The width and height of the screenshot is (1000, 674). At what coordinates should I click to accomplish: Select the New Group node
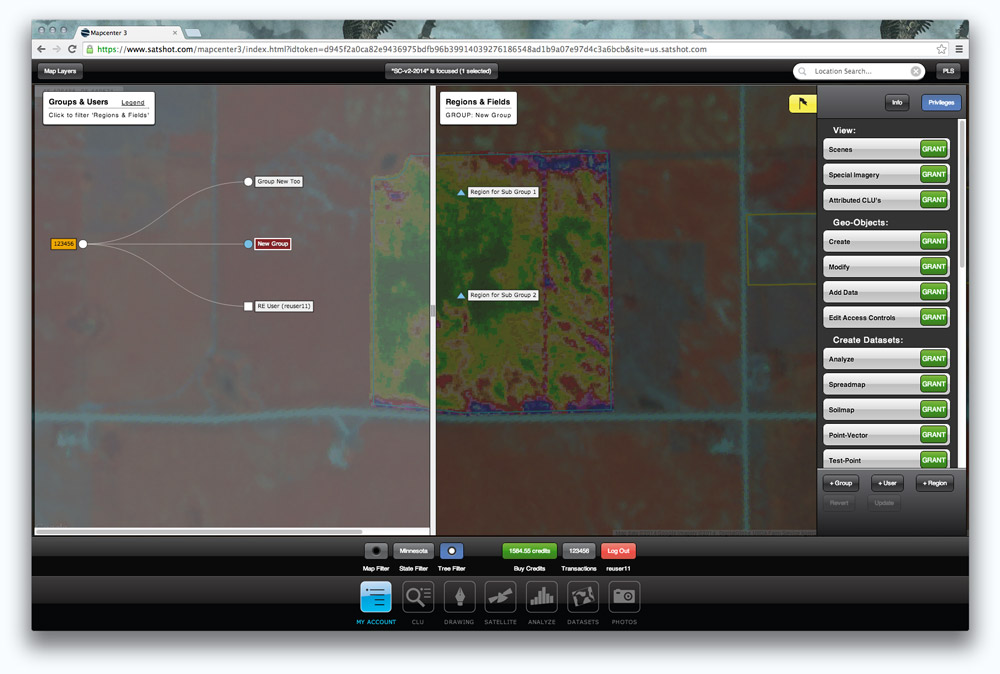click(x=272, y=244)
